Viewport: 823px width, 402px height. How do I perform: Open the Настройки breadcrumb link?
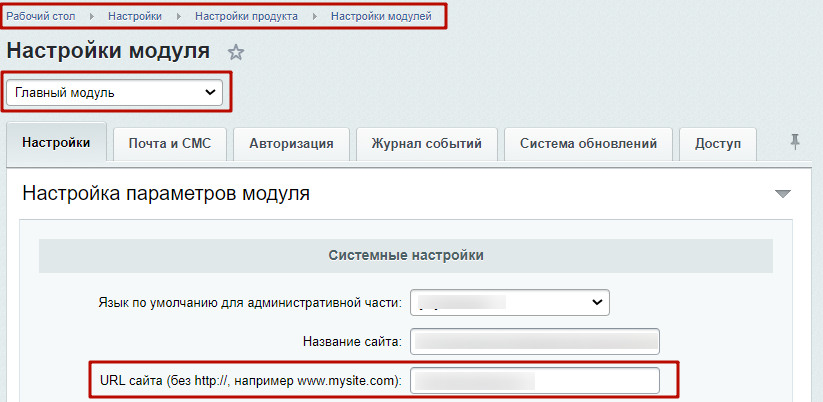coord(135,17)
